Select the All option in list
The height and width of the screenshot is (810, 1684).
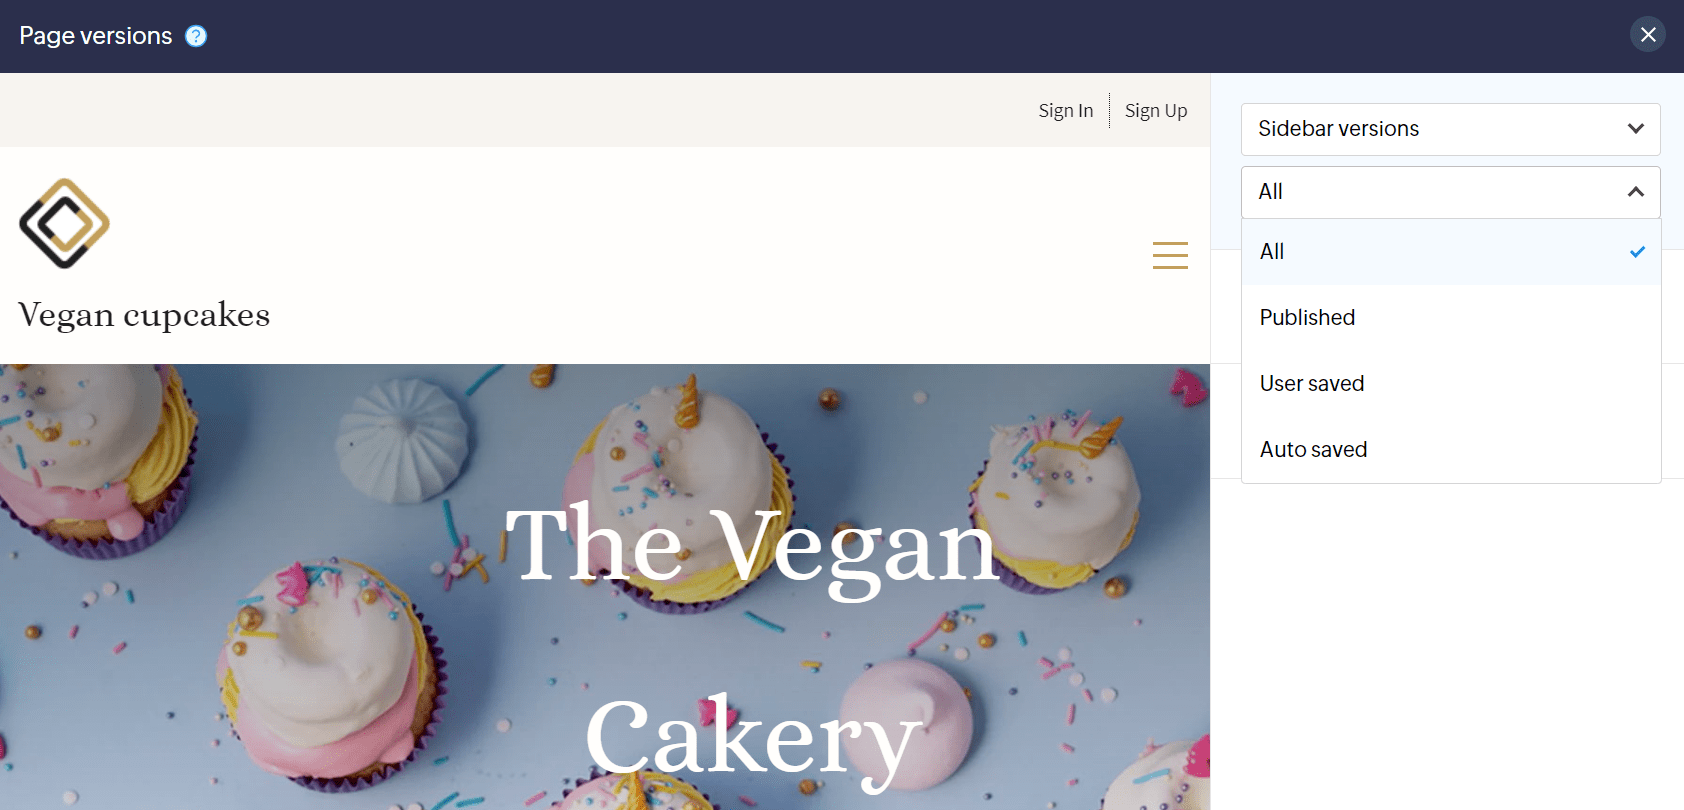(x=1451, y=252)
